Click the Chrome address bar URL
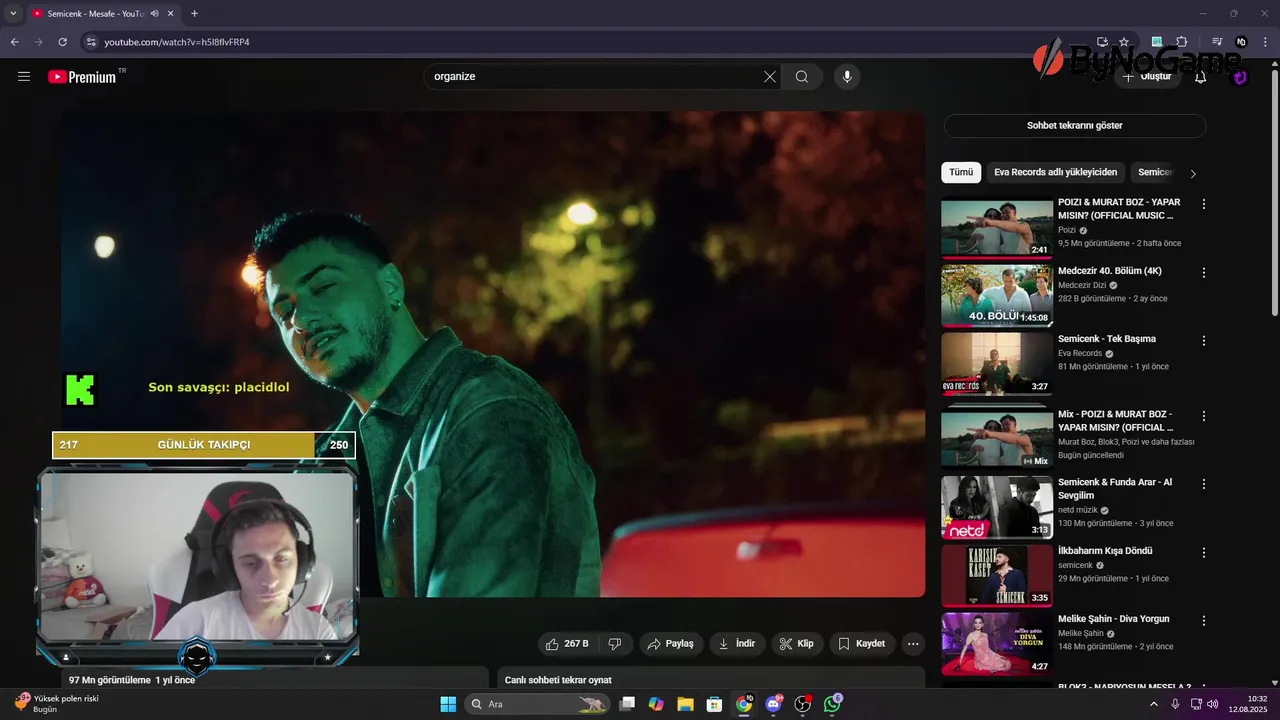The width and height of the screenshot is (1280, 720). [x=177, y=42]
